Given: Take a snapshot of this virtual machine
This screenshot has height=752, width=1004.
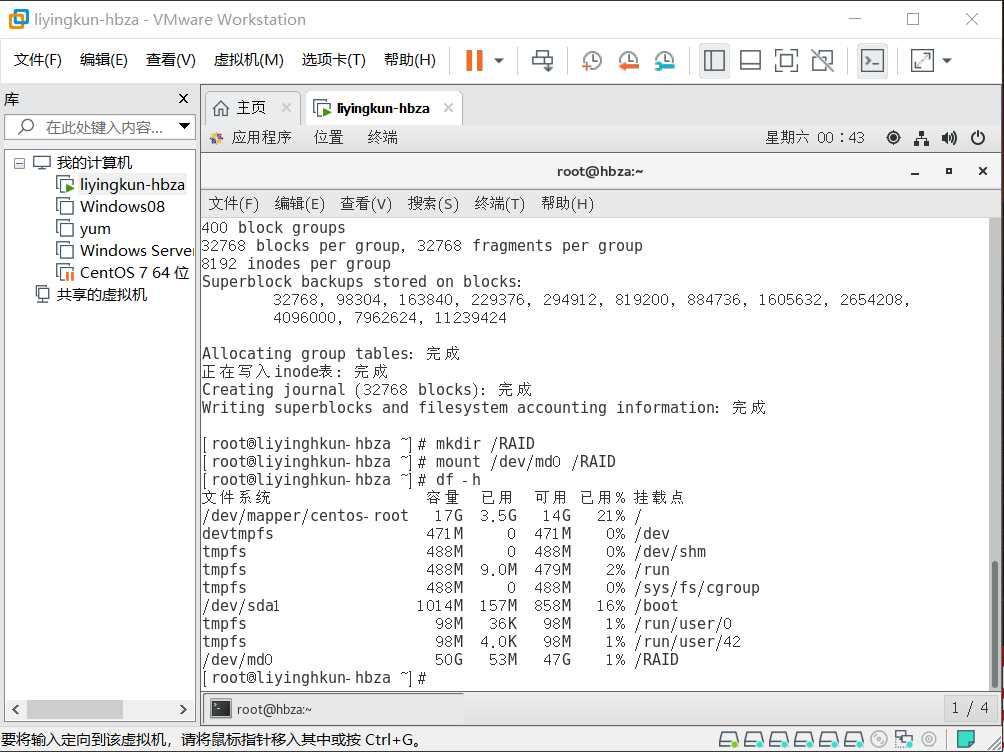Looking at the screenshot, I should 592,61.
